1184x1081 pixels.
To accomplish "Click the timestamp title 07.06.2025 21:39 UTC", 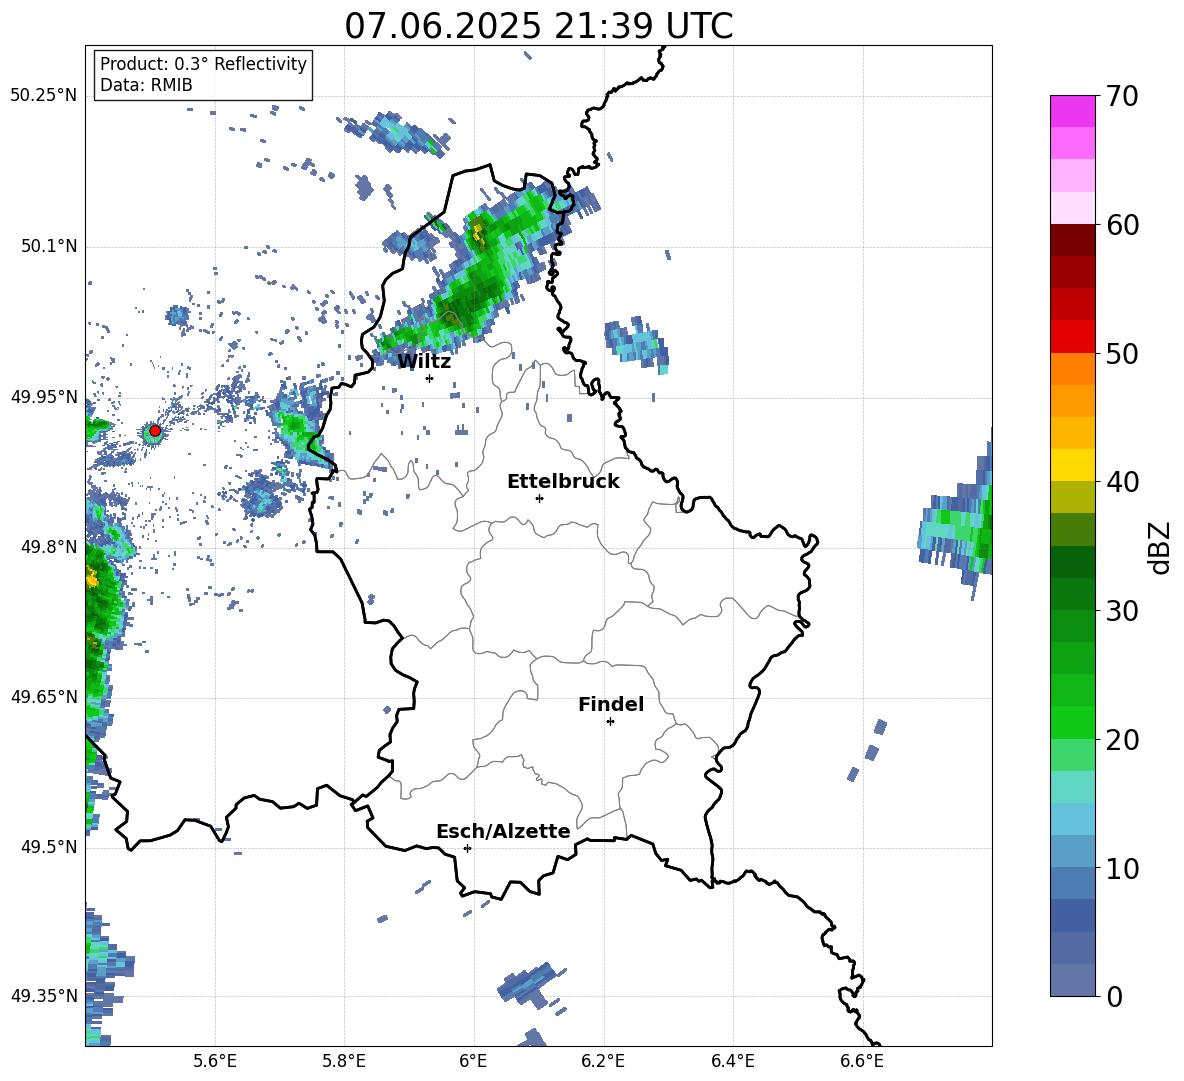I will (x=538, y=26).
